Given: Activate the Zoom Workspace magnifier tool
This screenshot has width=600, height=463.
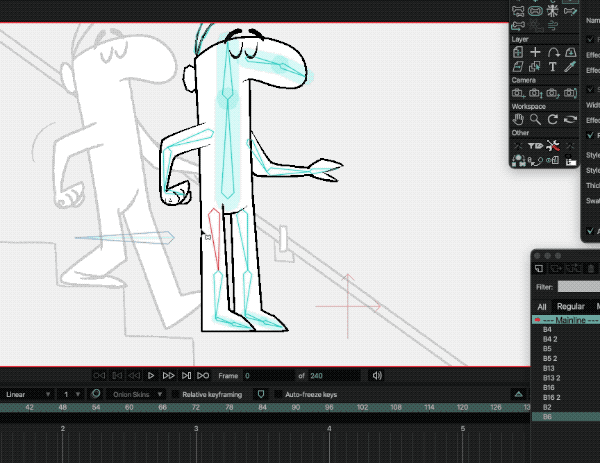Looking at the screenshot, I should click(x=535, y=119).
